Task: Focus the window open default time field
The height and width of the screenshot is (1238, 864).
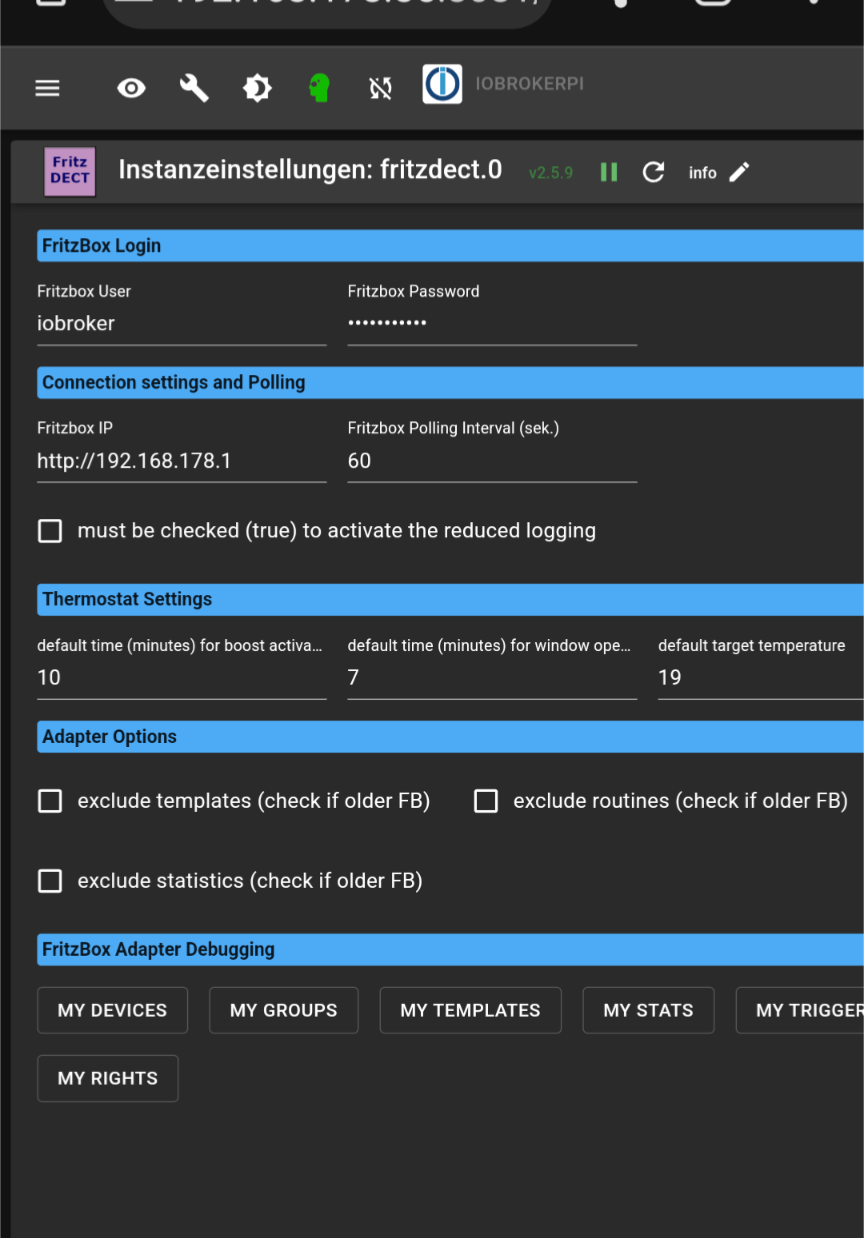Action: point(492,678)
